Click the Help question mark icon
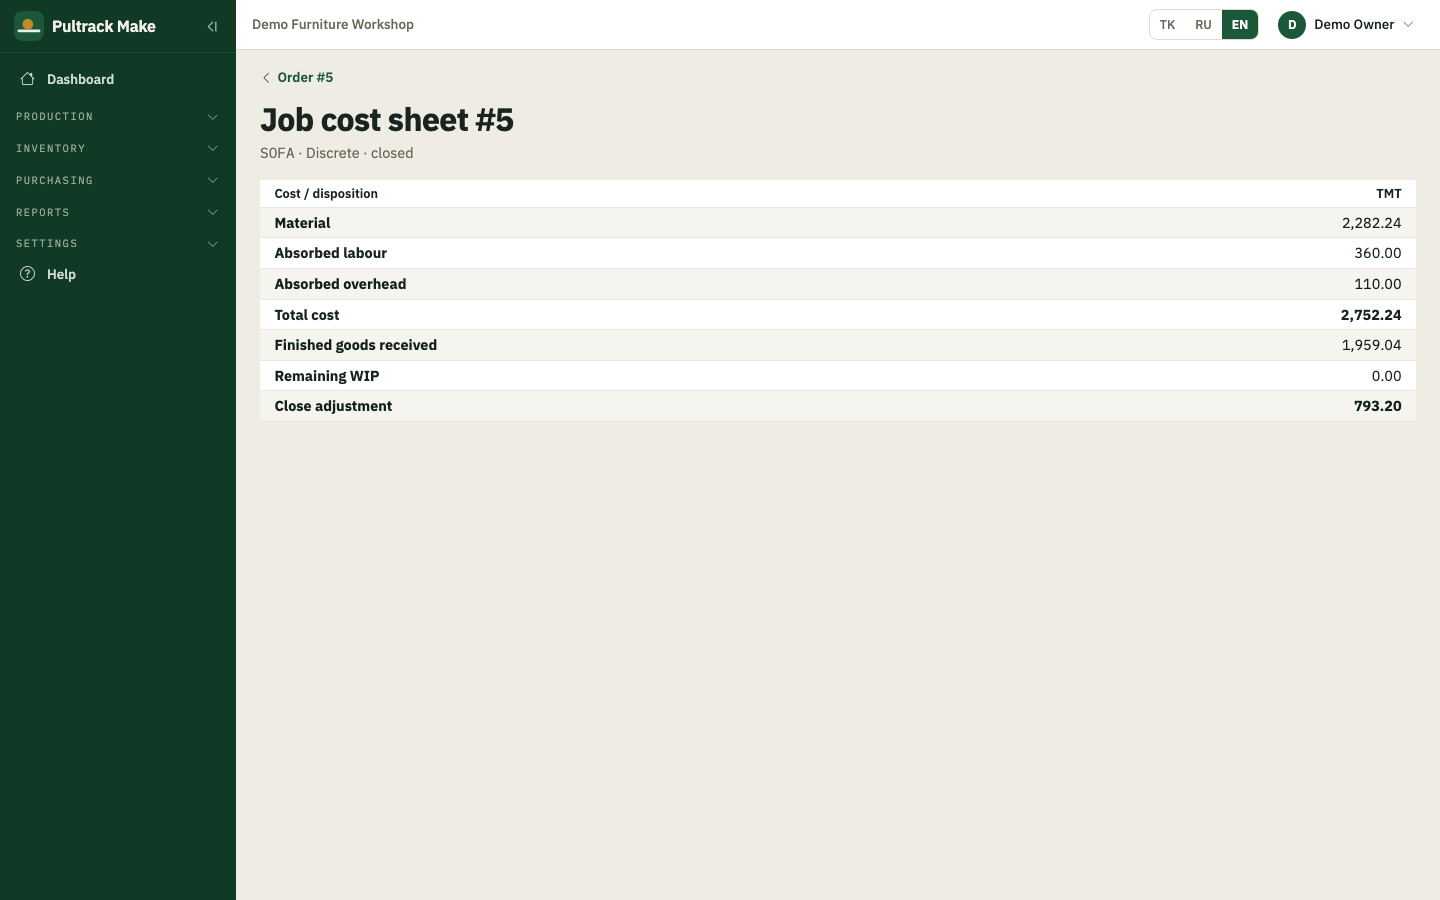1440x900 pixels. 28,274
